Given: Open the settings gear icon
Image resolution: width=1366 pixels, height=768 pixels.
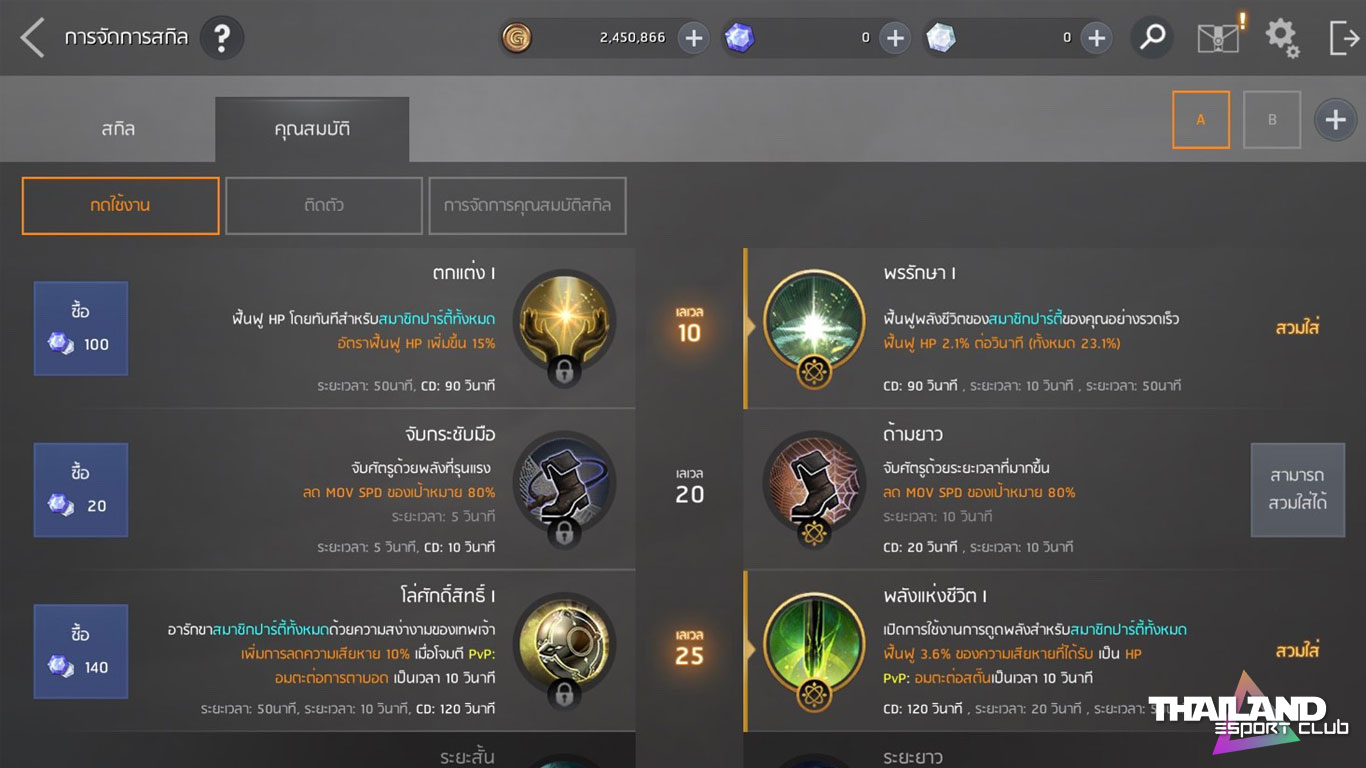Looking at the screenshot, I should [1282, 38].
